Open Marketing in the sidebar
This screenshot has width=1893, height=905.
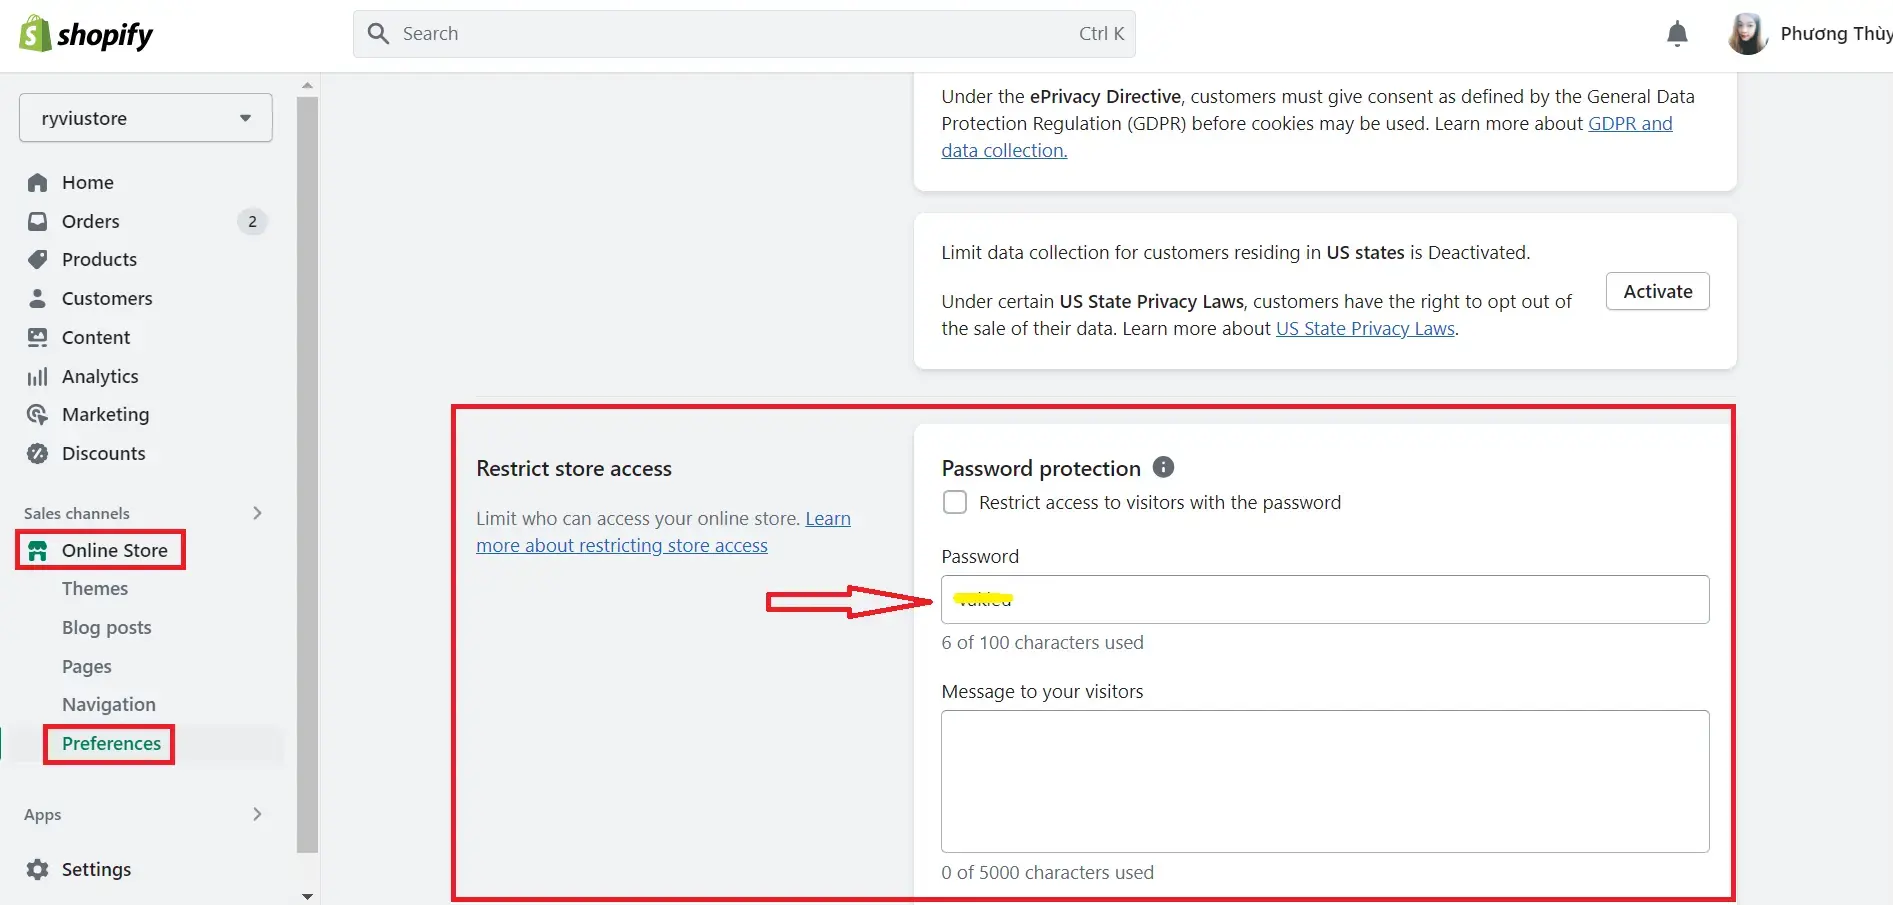105,415
